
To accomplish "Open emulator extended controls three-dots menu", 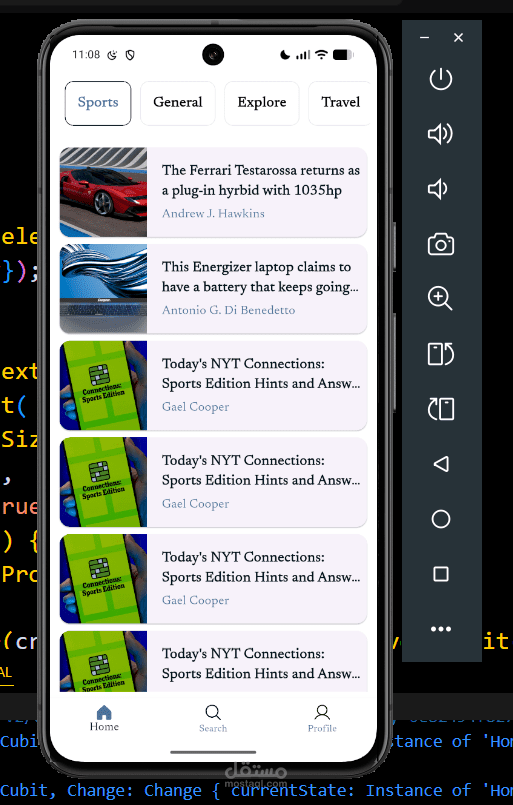I will [x=441, y=629].
